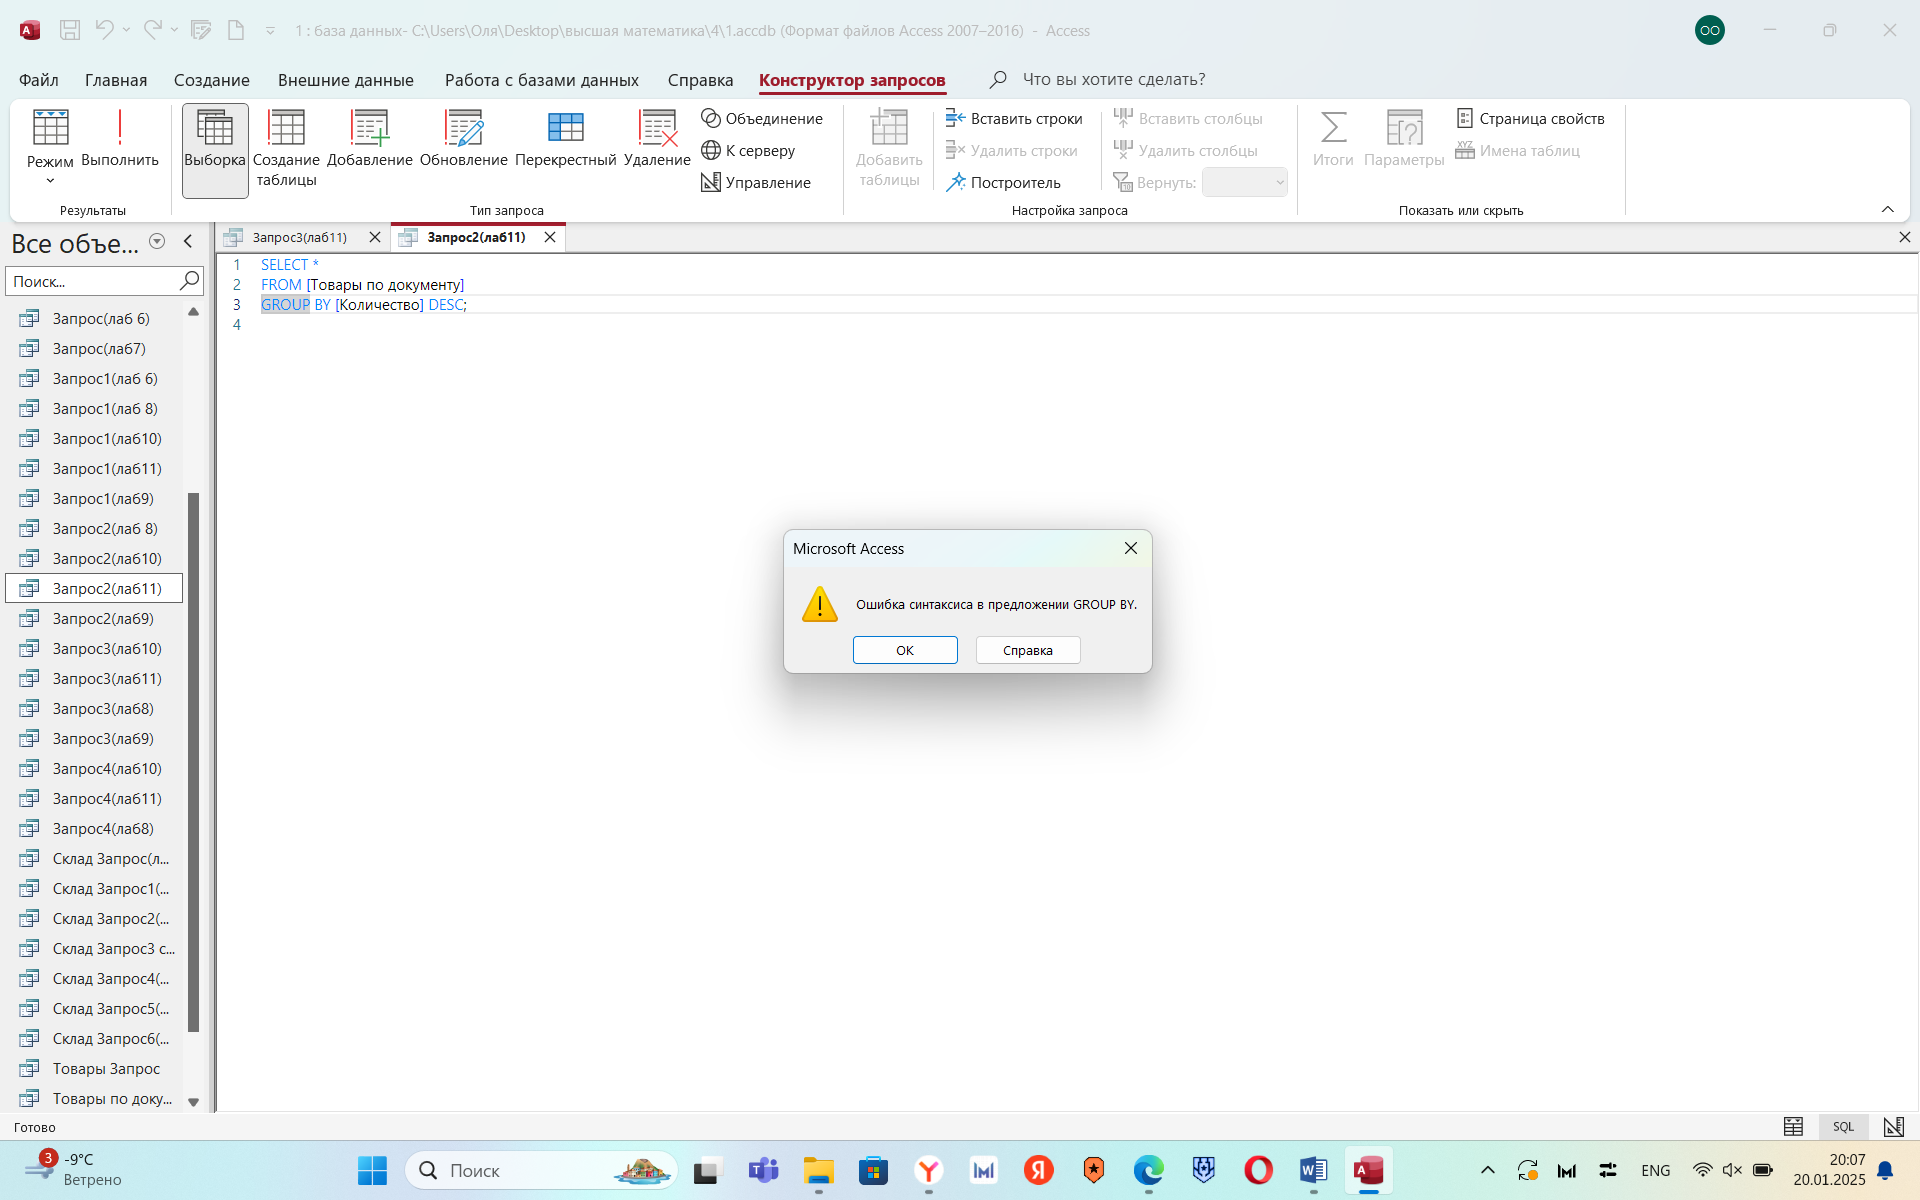Select Запрос3(лаб9) in the object list

click(x=94, y=738)
